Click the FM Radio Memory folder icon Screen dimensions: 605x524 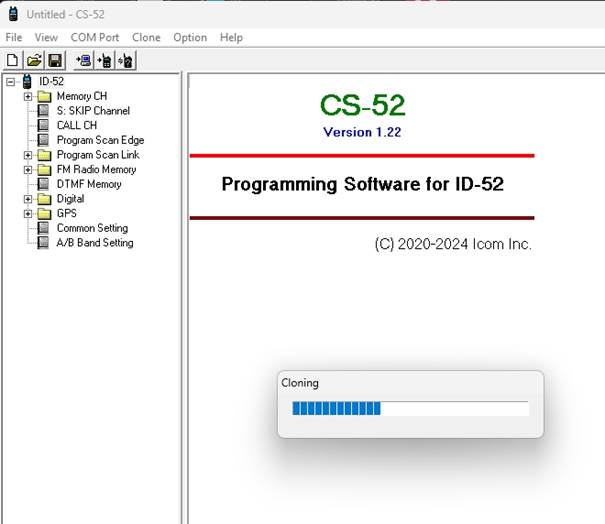tap(44, 170)
